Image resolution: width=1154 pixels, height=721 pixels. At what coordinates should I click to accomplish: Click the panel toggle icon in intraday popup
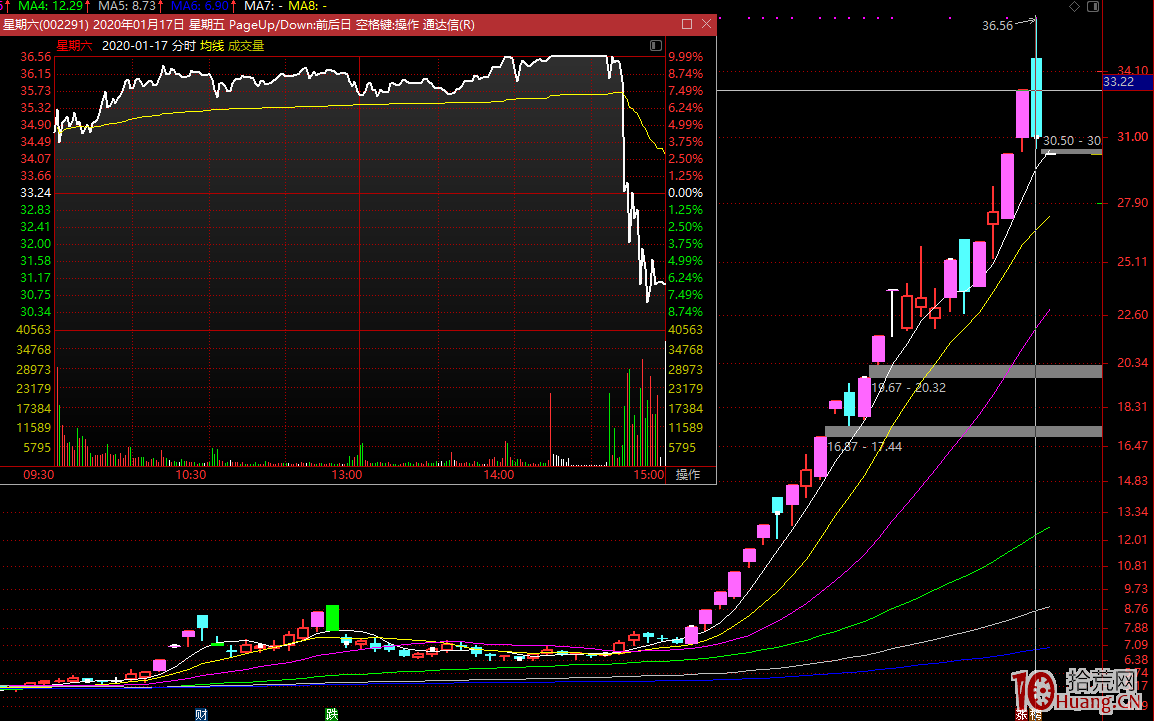click(x=656, y=45)
